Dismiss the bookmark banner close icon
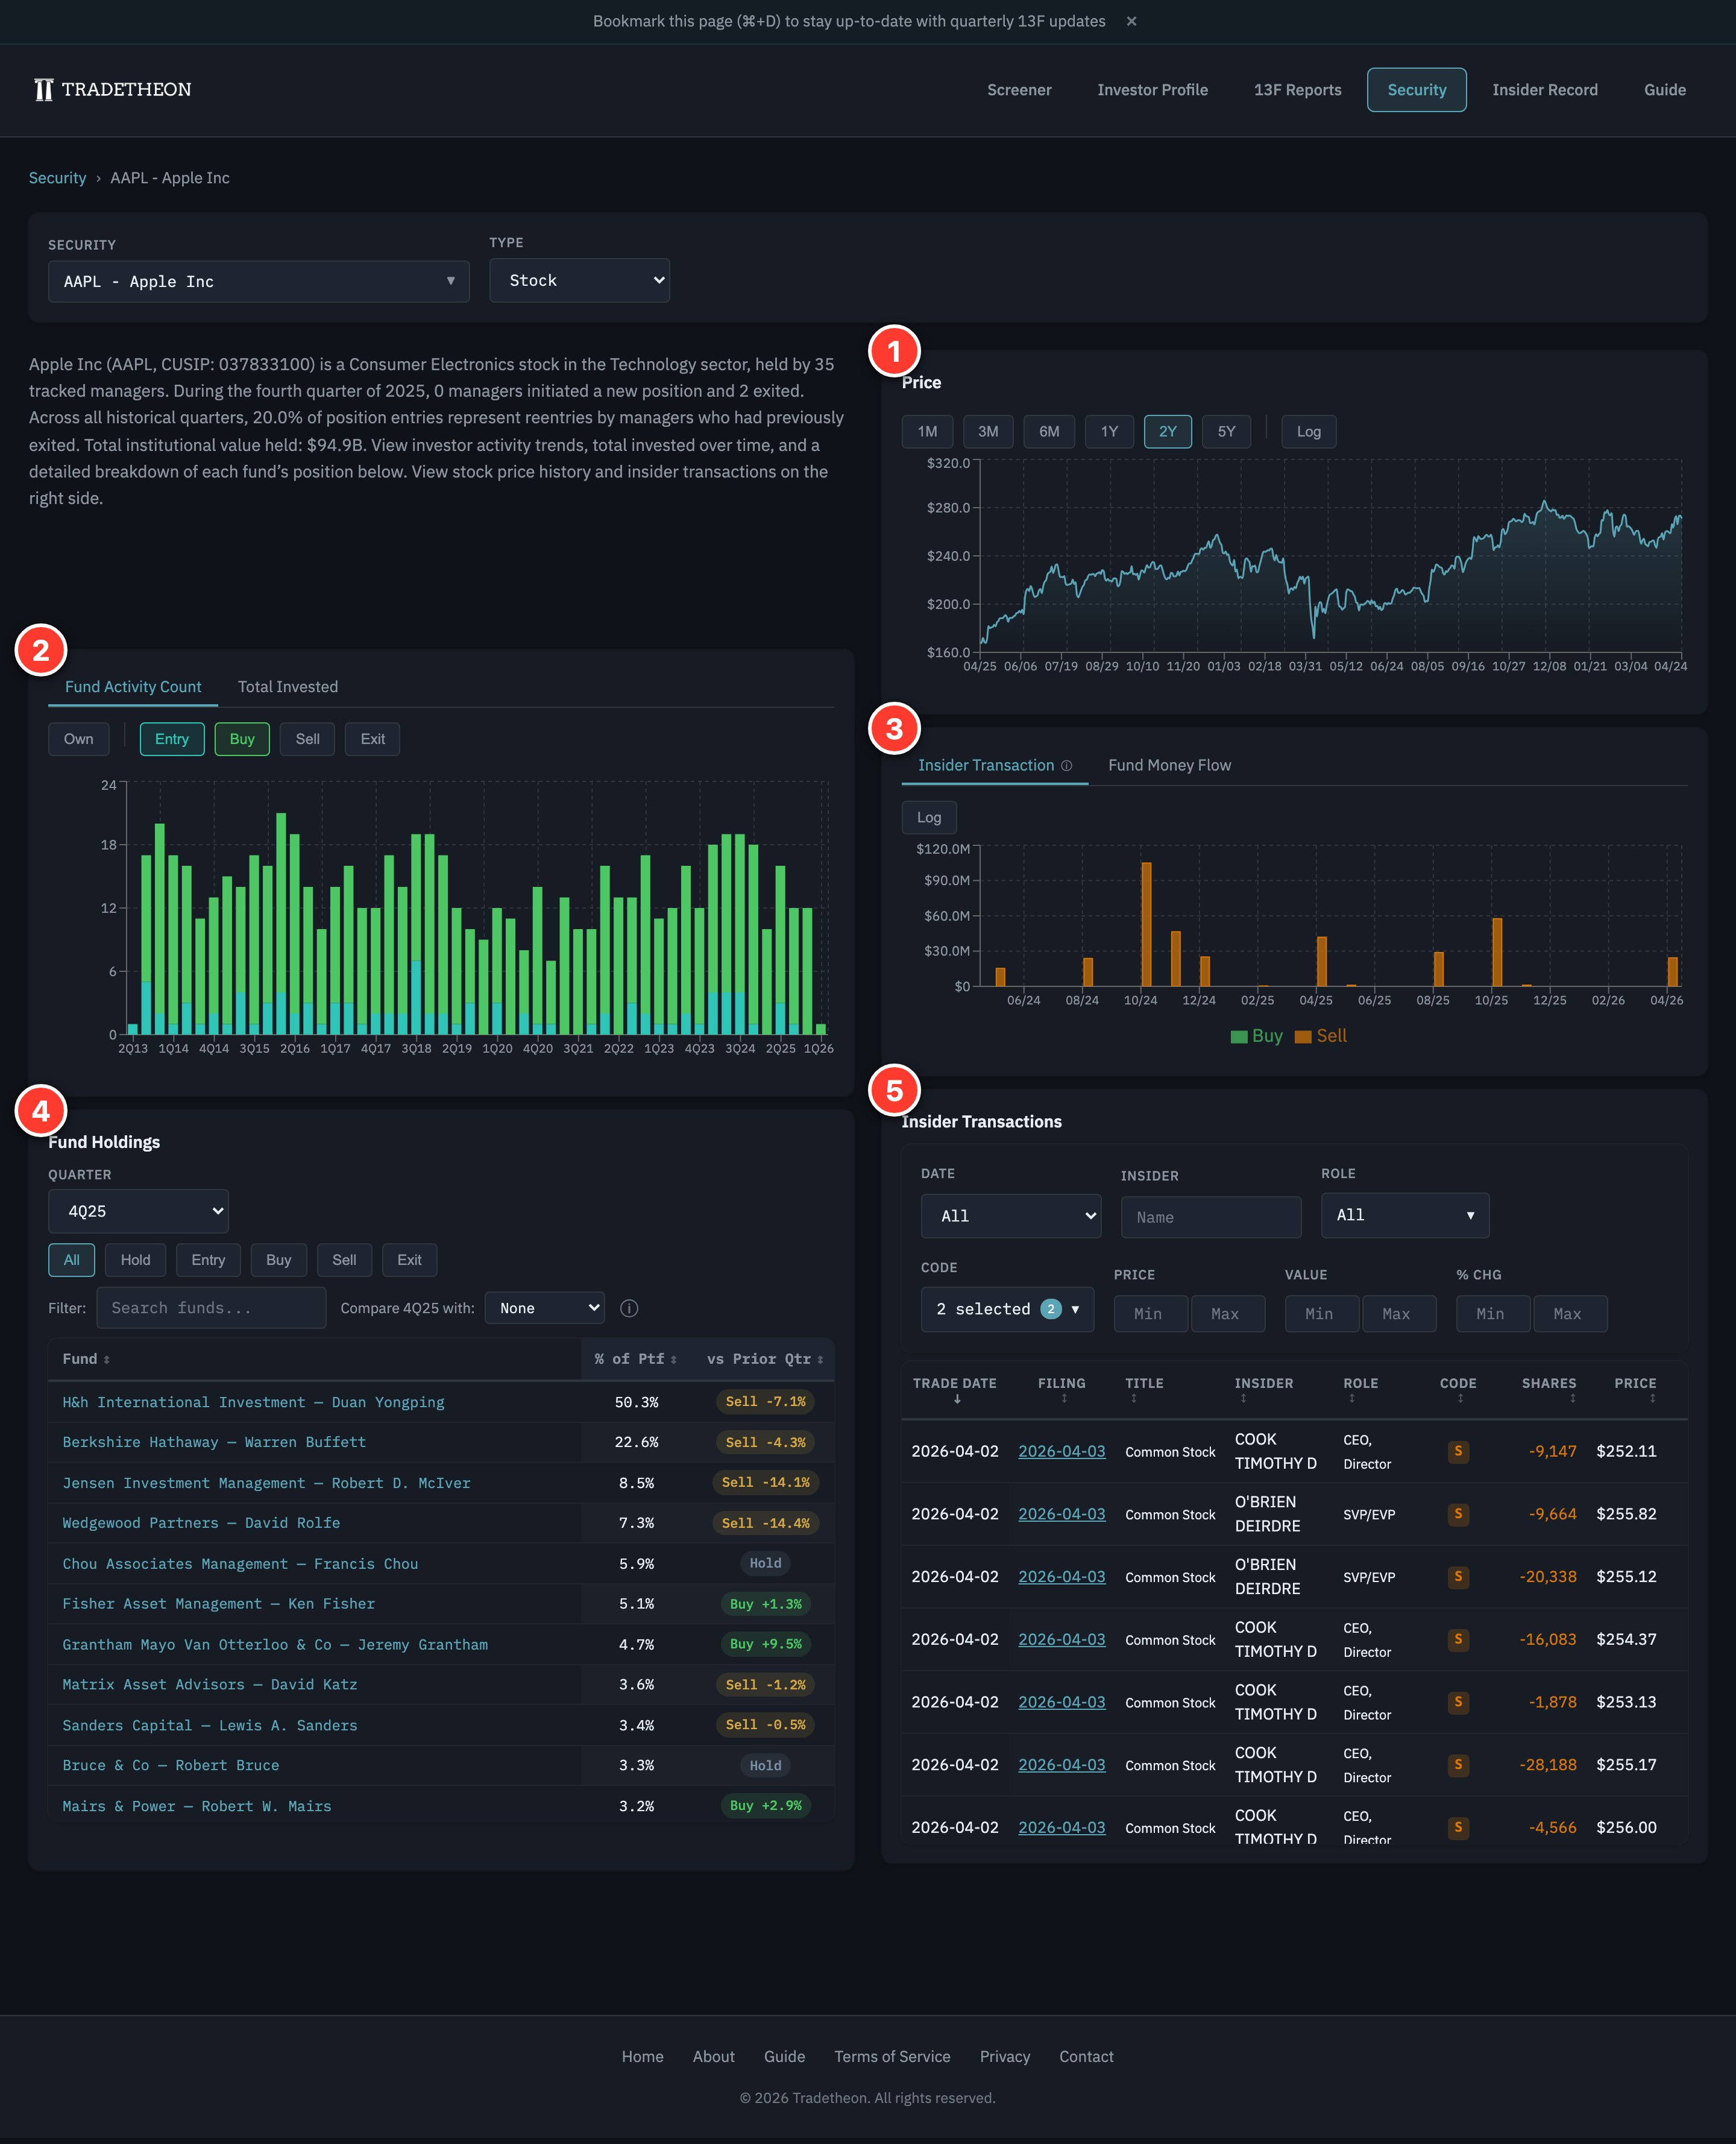The height and width of the screenshot is (2144, 1736). click(1131, 21)
